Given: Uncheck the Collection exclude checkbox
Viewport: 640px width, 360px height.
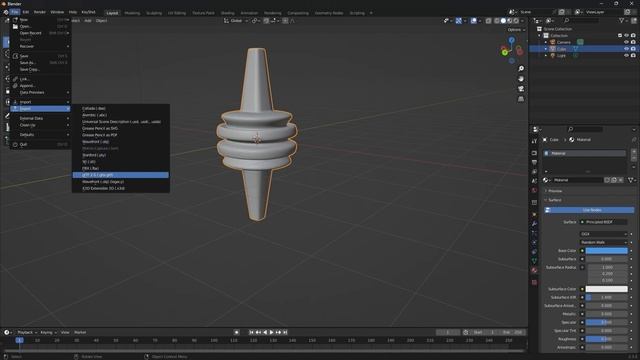Looking at the screenshot, I should [x=620, y=36].
